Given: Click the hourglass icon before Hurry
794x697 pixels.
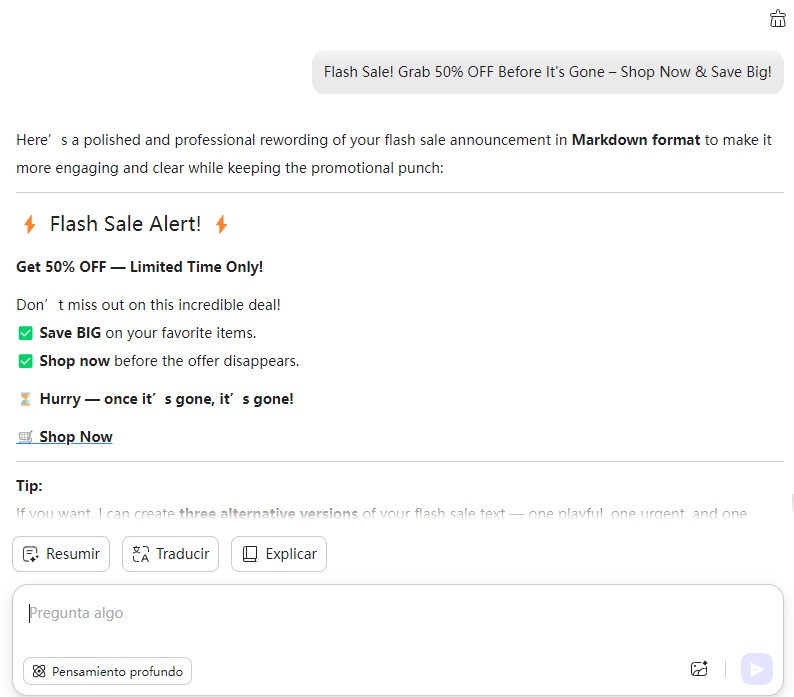Looking at the screenshot, I should tap(26, 399).
